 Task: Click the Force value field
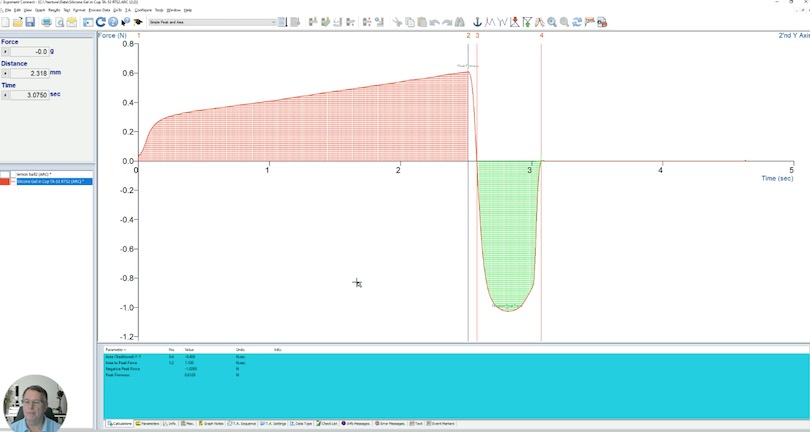click(30, 52)
